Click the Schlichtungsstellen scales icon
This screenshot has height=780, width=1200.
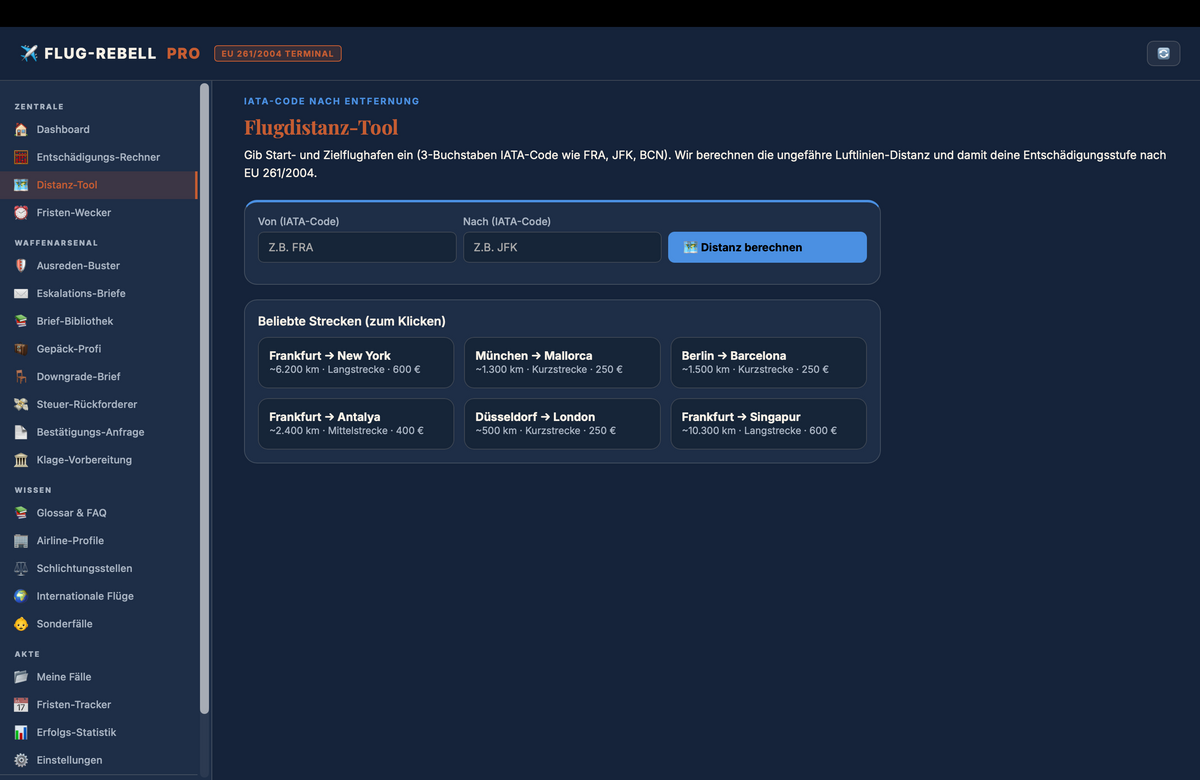(x=21, y=568)
